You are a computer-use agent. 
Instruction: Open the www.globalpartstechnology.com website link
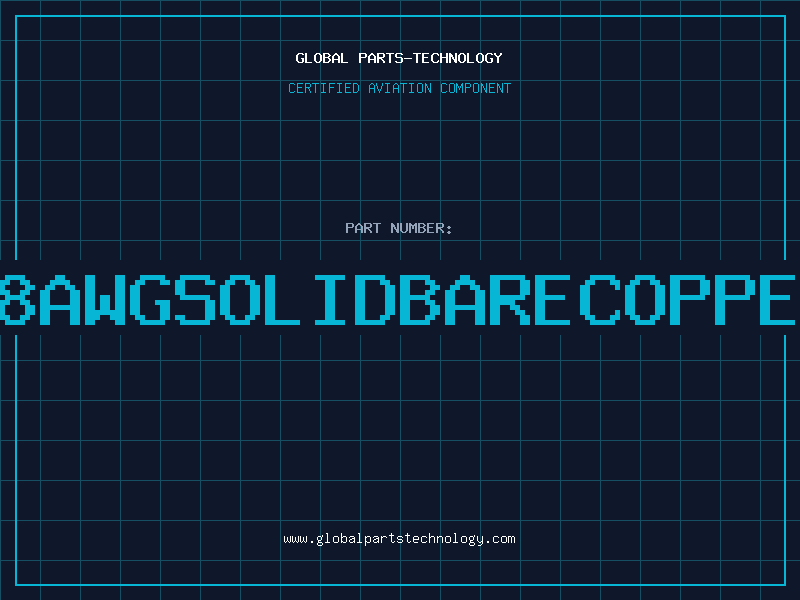click(x=399, y=539)
